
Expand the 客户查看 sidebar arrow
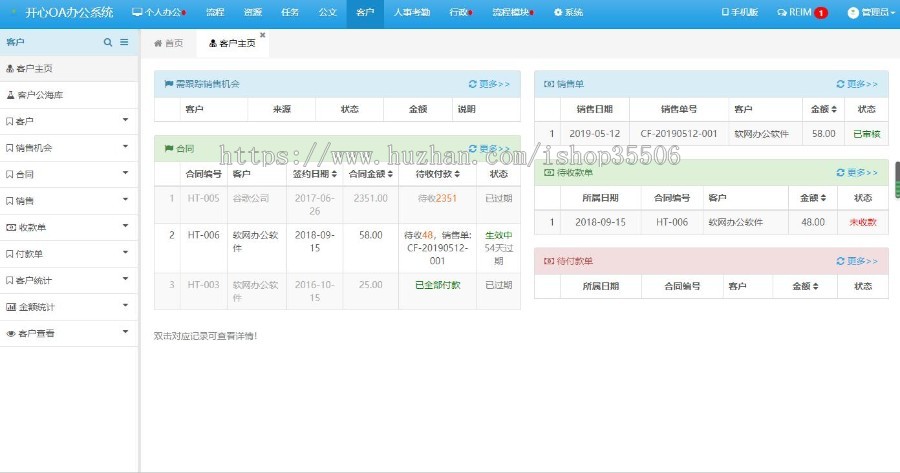tap(125, 331)
